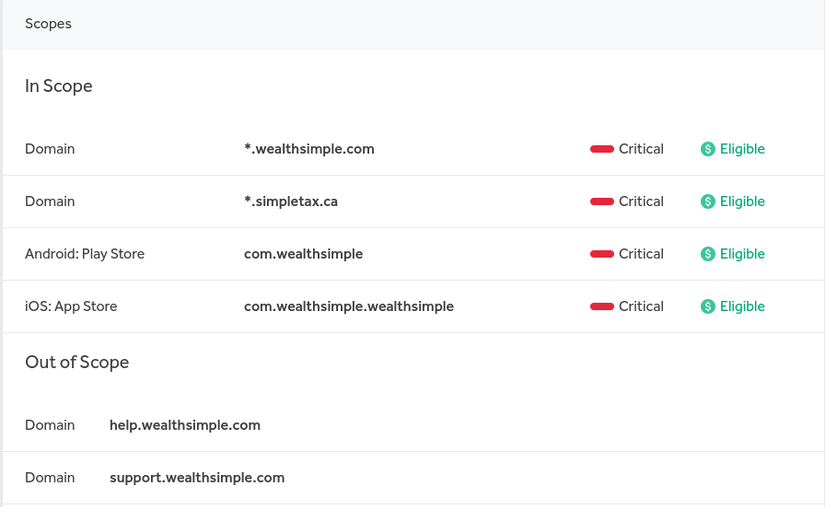Click the In Scope section heading
The width and height of the screenshot is (825, 507).
click(59, 86)
